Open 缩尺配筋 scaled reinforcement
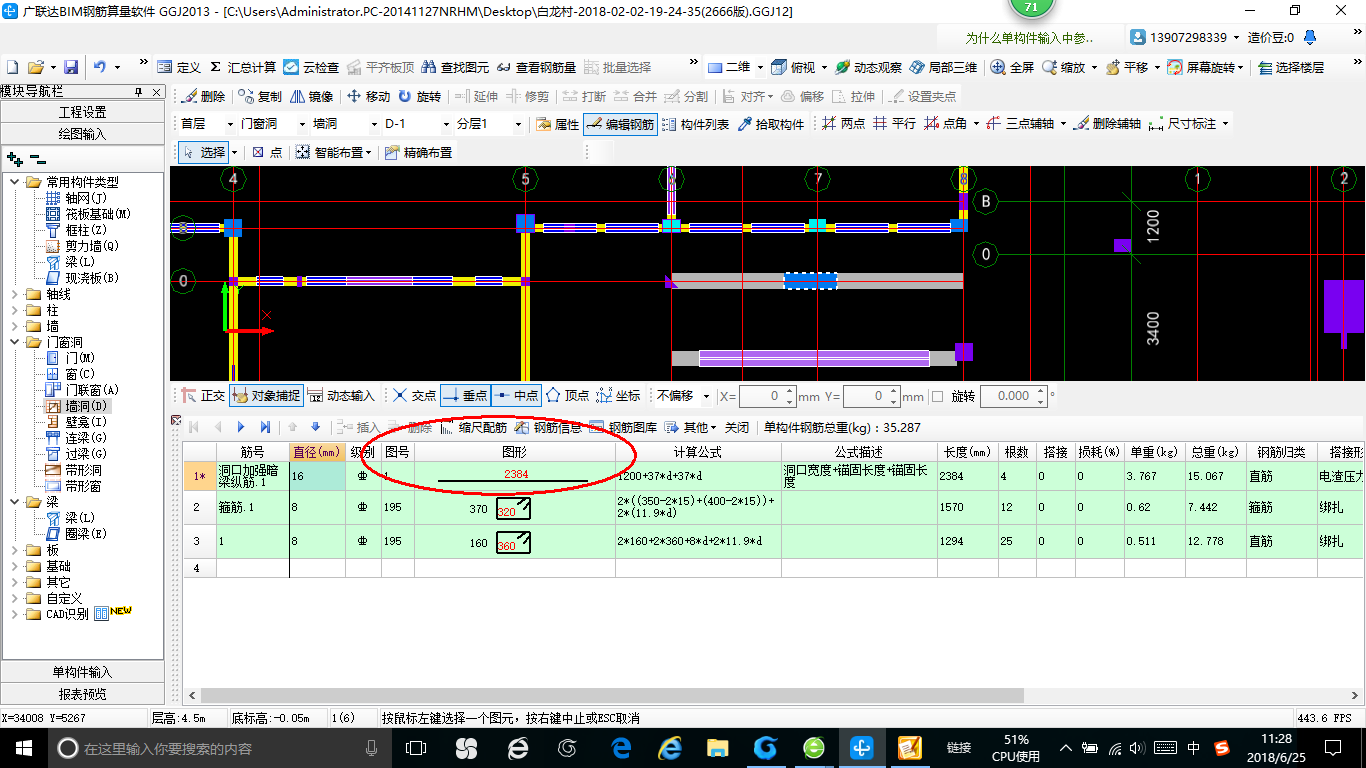1366x768 pixels. point(473,427)
